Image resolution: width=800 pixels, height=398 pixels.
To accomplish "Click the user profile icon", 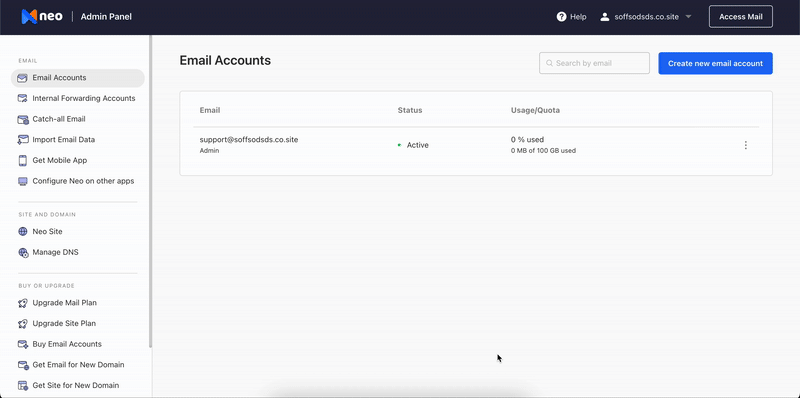I will click(605, 17).
